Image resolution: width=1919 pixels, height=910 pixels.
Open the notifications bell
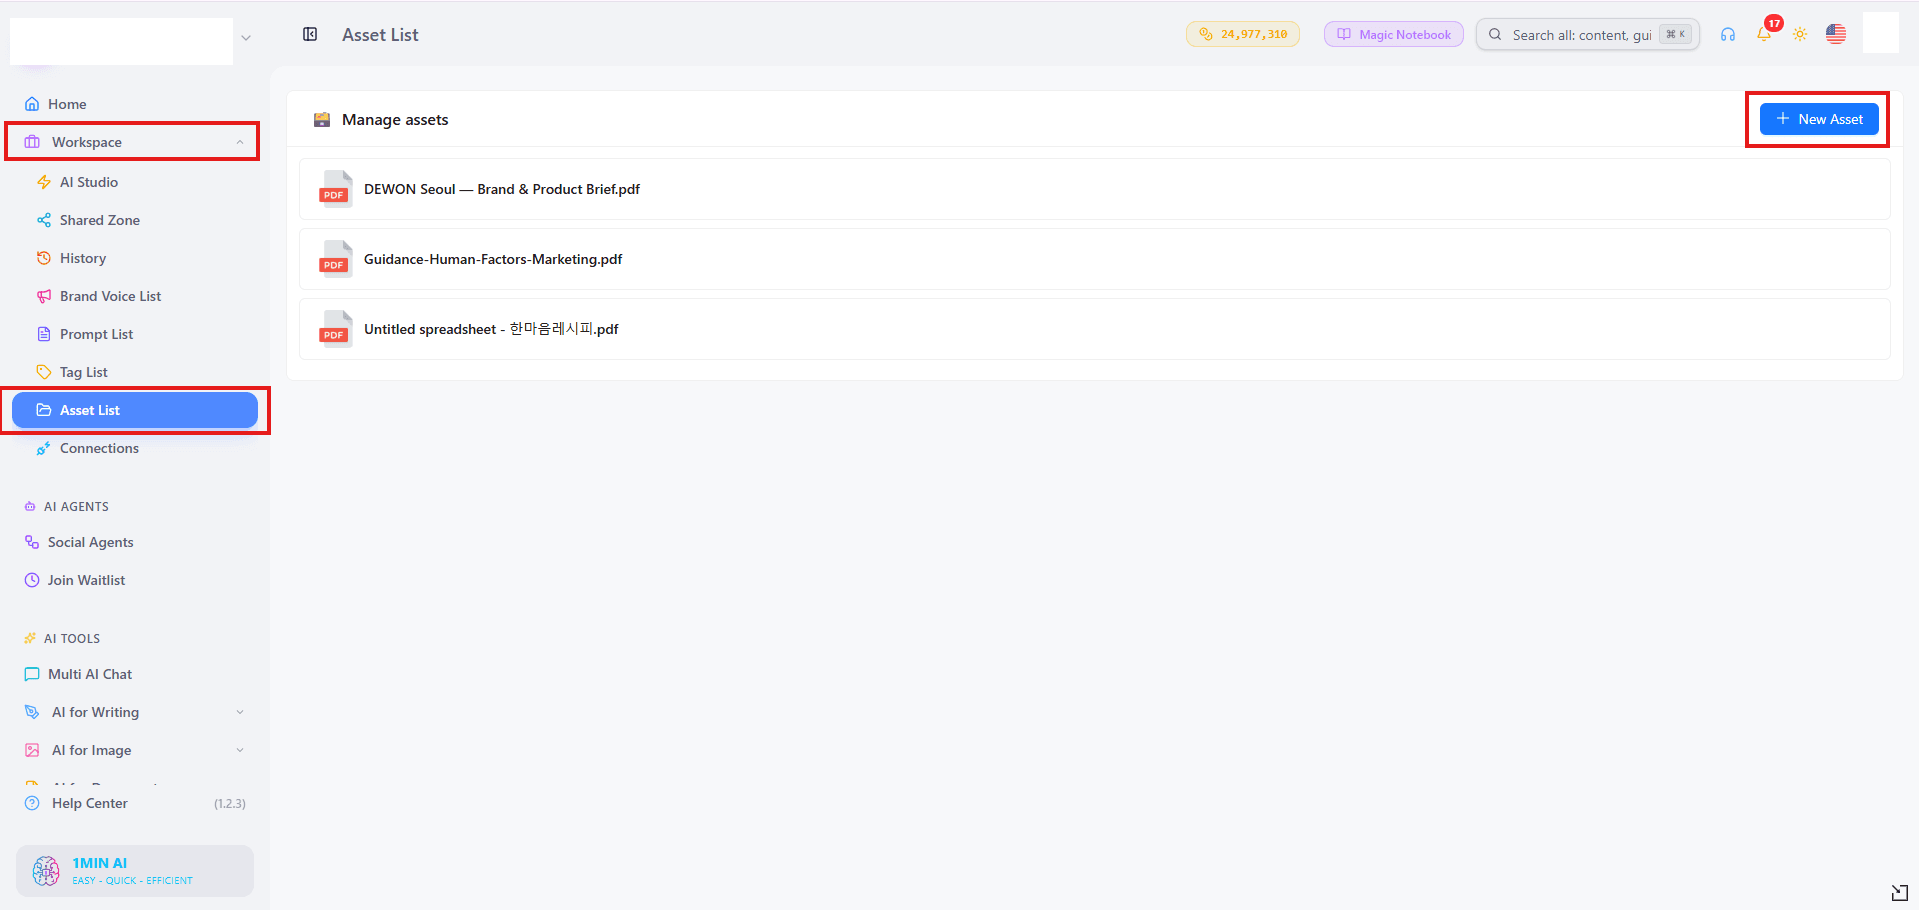[1764, 34]
